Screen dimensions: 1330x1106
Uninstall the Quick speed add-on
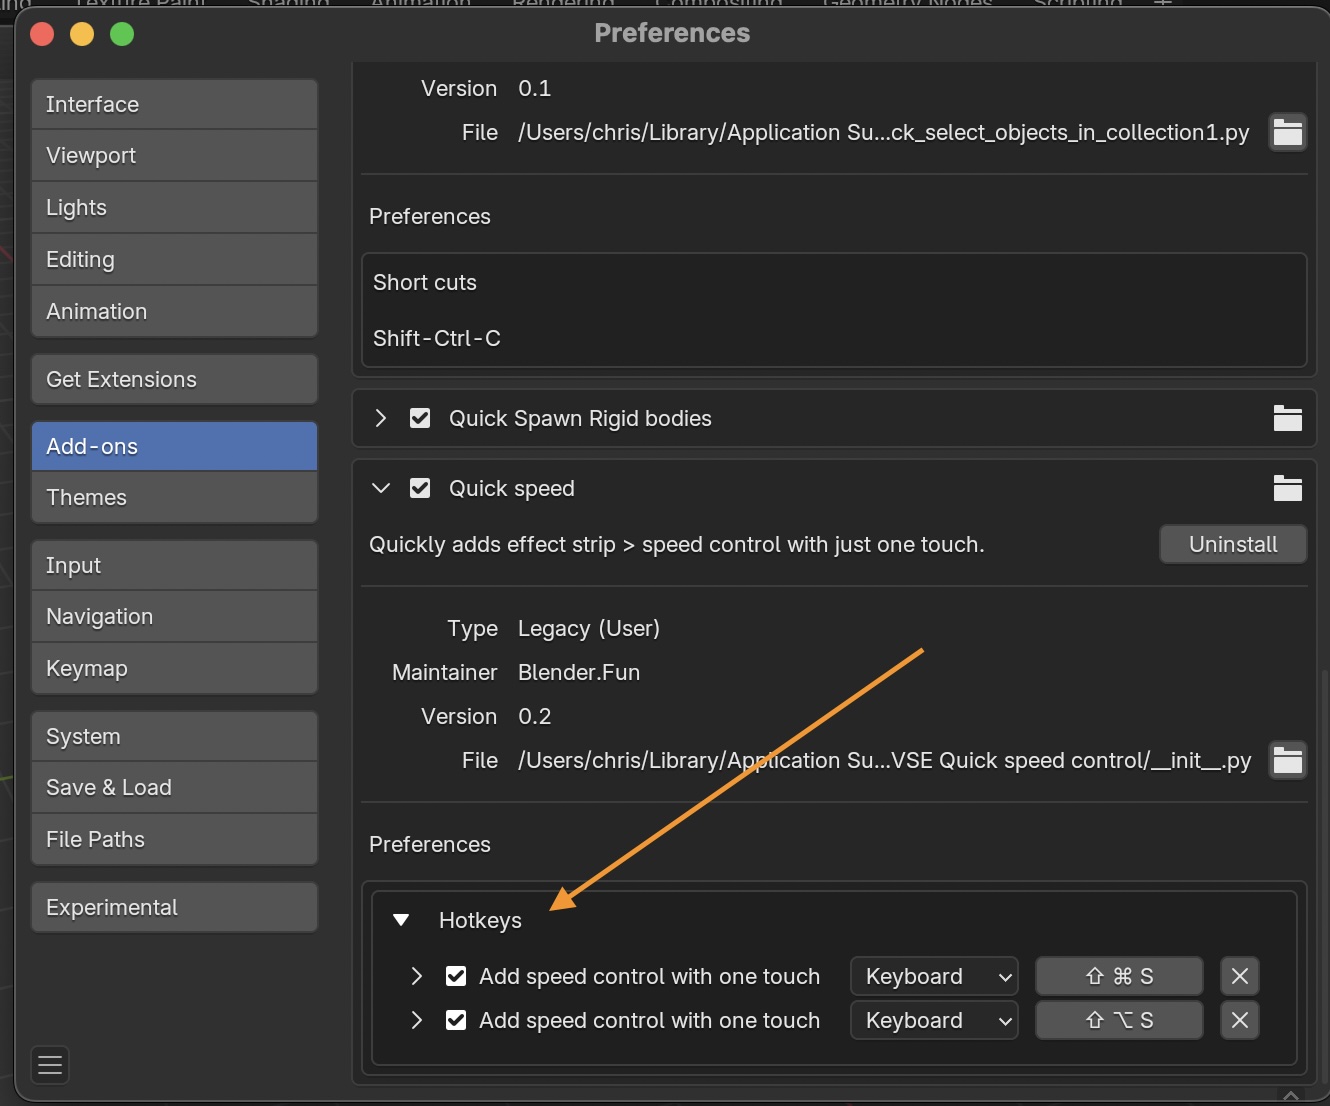coord(1233,544)
